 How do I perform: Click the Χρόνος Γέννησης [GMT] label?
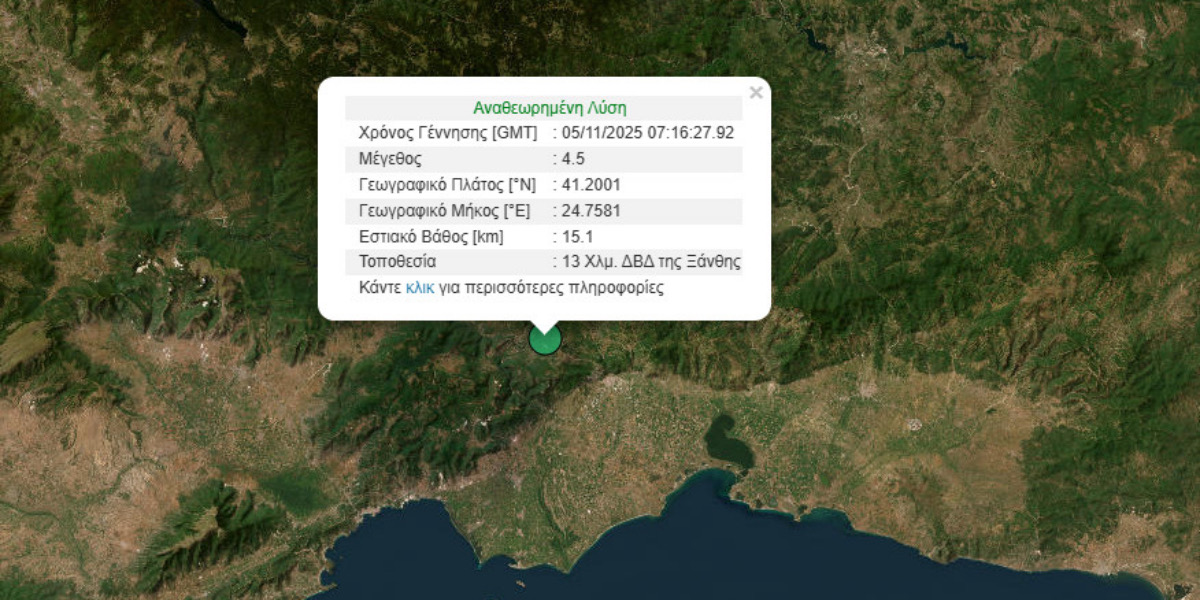coord(447,133)
